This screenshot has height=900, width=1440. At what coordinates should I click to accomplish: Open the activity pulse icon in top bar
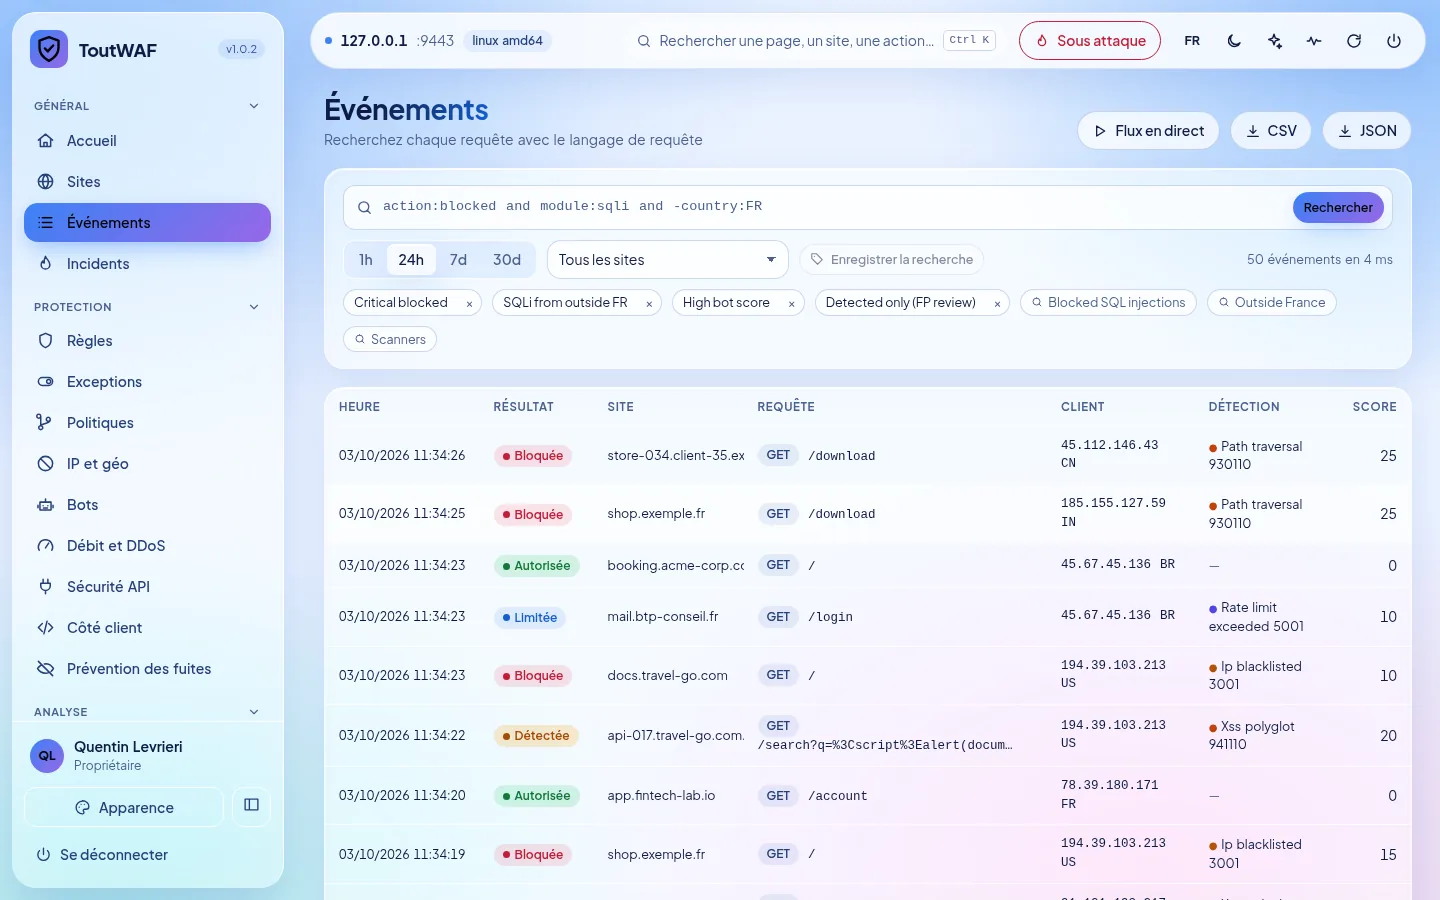click(x=1314, y=41)
